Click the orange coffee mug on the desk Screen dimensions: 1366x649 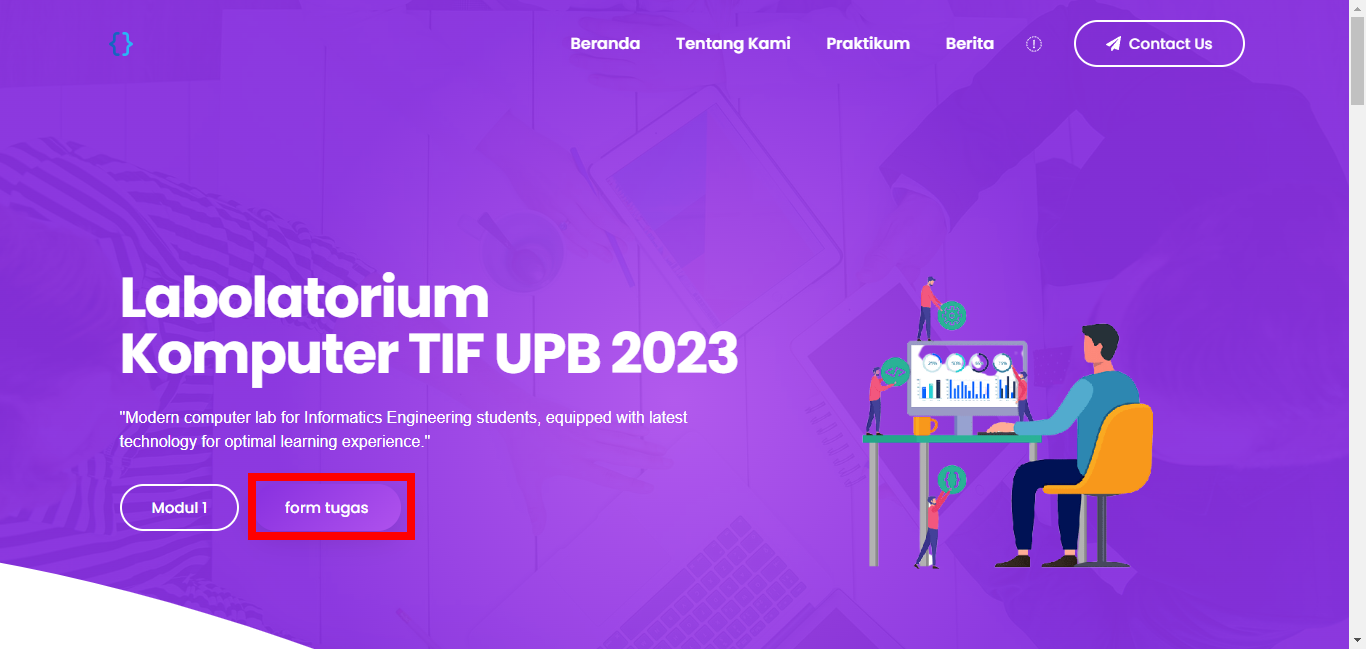pyautogui.click(x=925, y=426)
